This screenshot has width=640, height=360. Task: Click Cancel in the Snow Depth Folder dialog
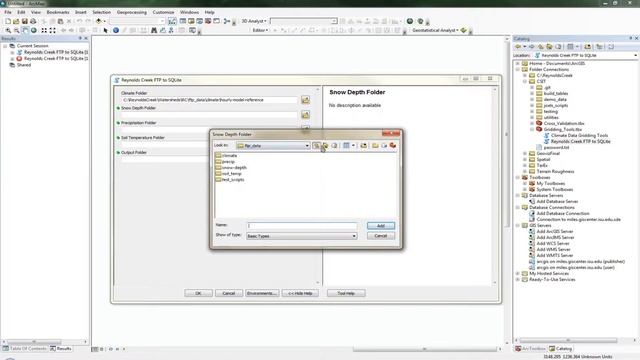click(381, 236)
